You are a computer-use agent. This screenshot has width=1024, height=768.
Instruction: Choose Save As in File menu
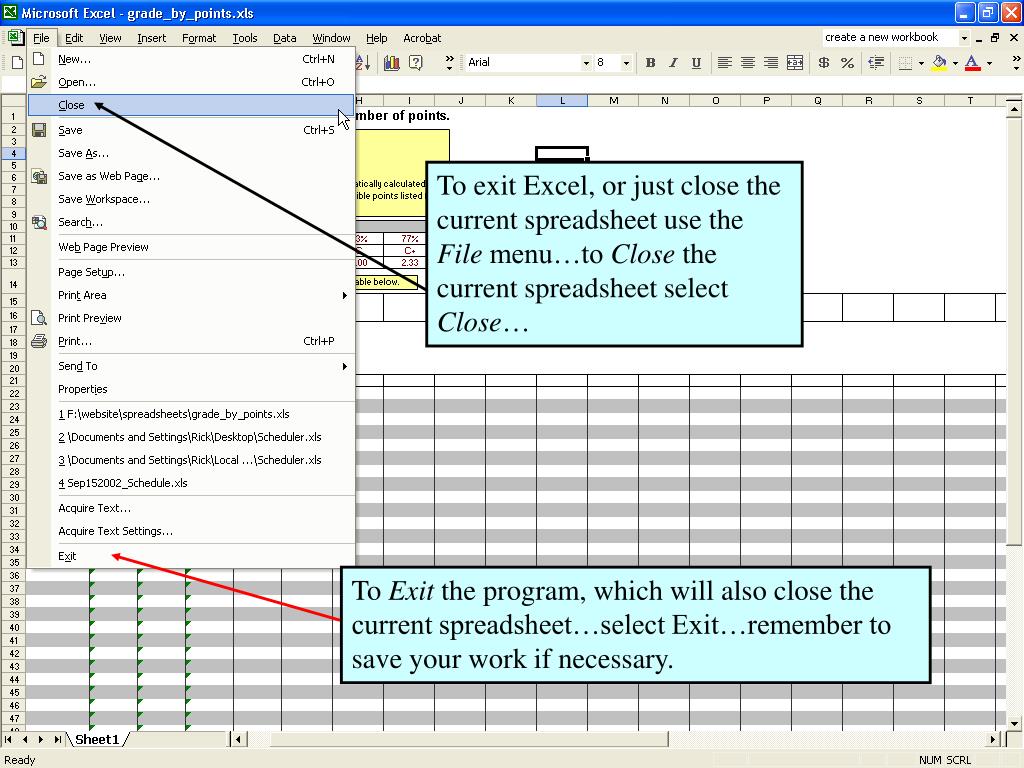(192, 153)
